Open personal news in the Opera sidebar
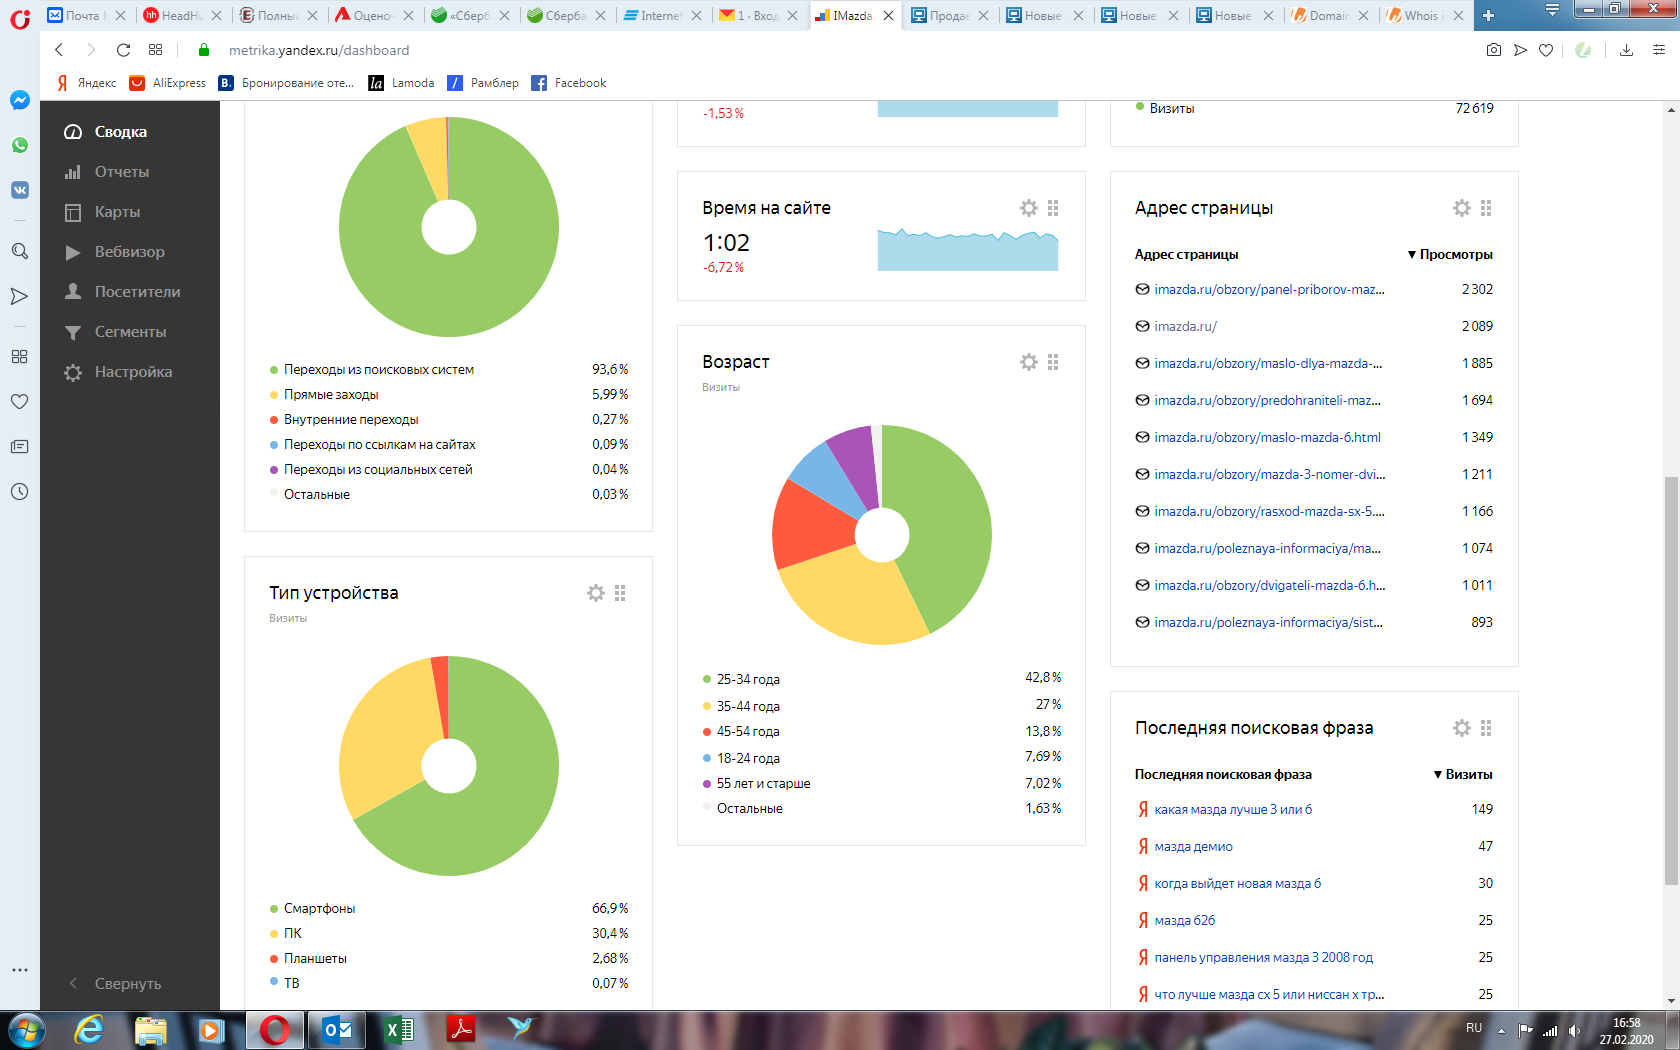Screen dimensions: 1680x1050 point(20,446)
